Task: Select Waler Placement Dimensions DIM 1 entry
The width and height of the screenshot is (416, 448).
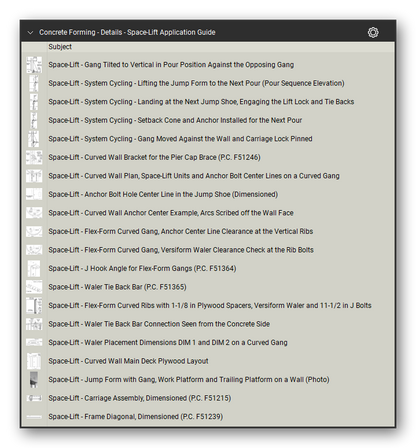Action: 168,342
